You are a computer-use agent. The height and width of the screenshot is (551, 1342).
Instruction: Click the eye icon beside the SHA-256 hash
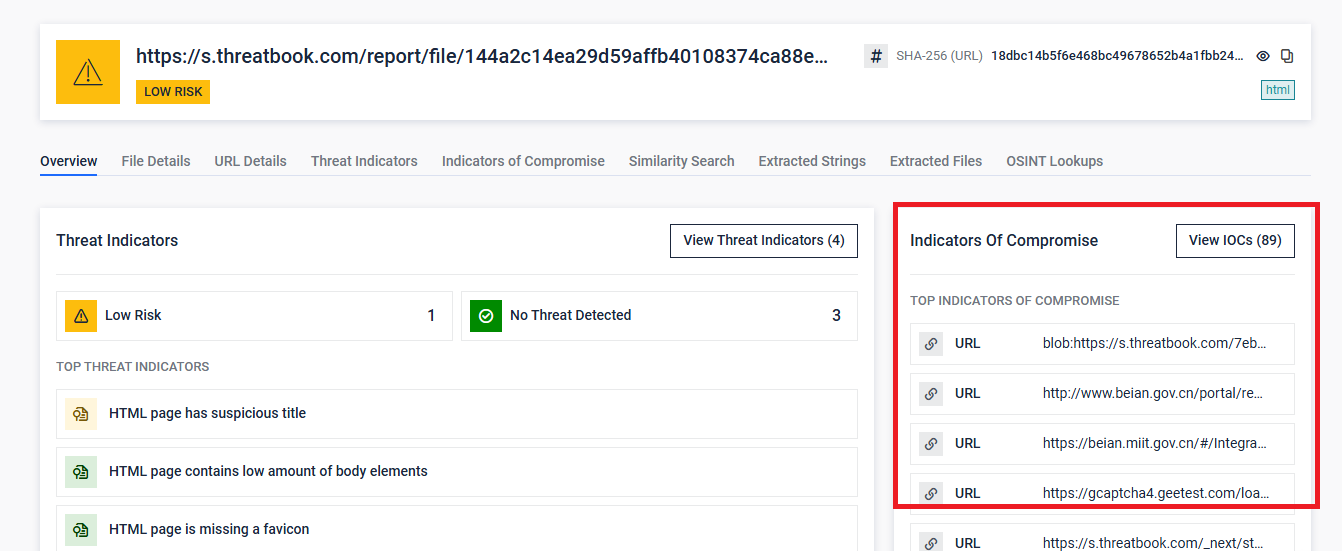tap(1263, 56)
